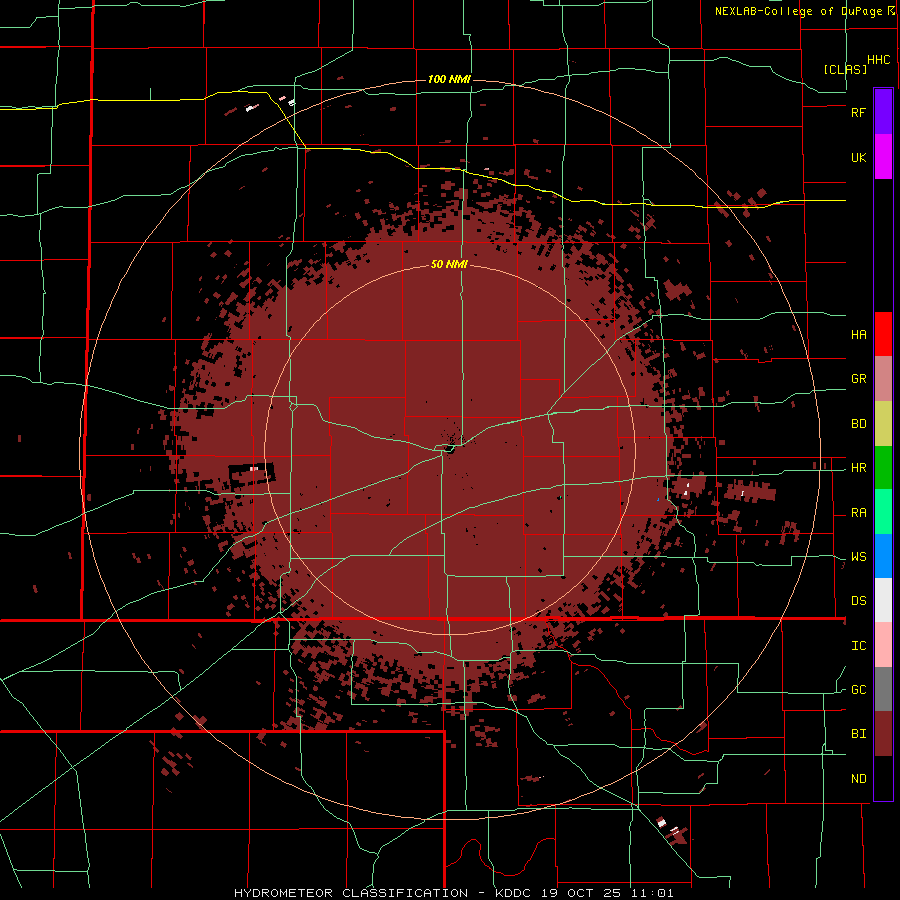The height and width of the screenshot is (900, 900).
Task: Click the 100 NMI range ring label
Action: pyautogui.click(x=449, y=79)
